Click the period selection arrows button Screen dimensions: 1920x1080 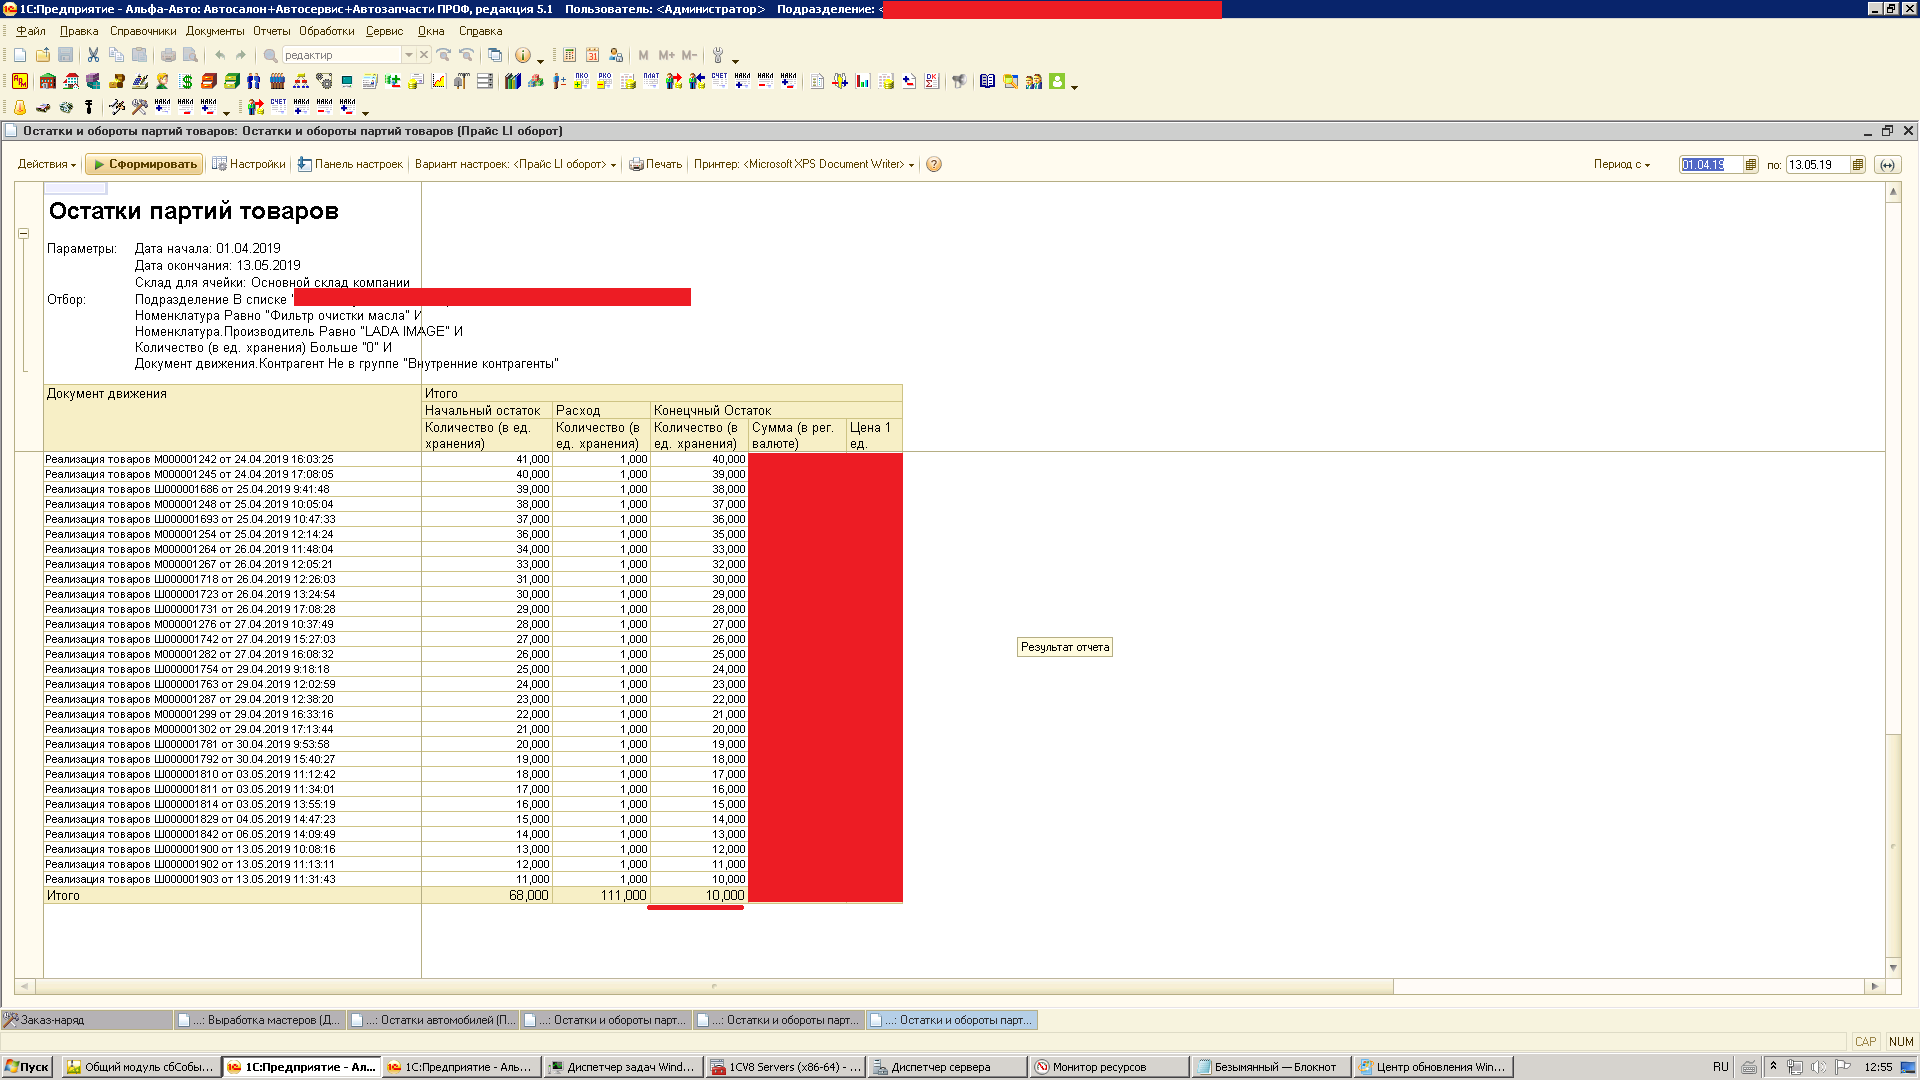pos(1887,164)
